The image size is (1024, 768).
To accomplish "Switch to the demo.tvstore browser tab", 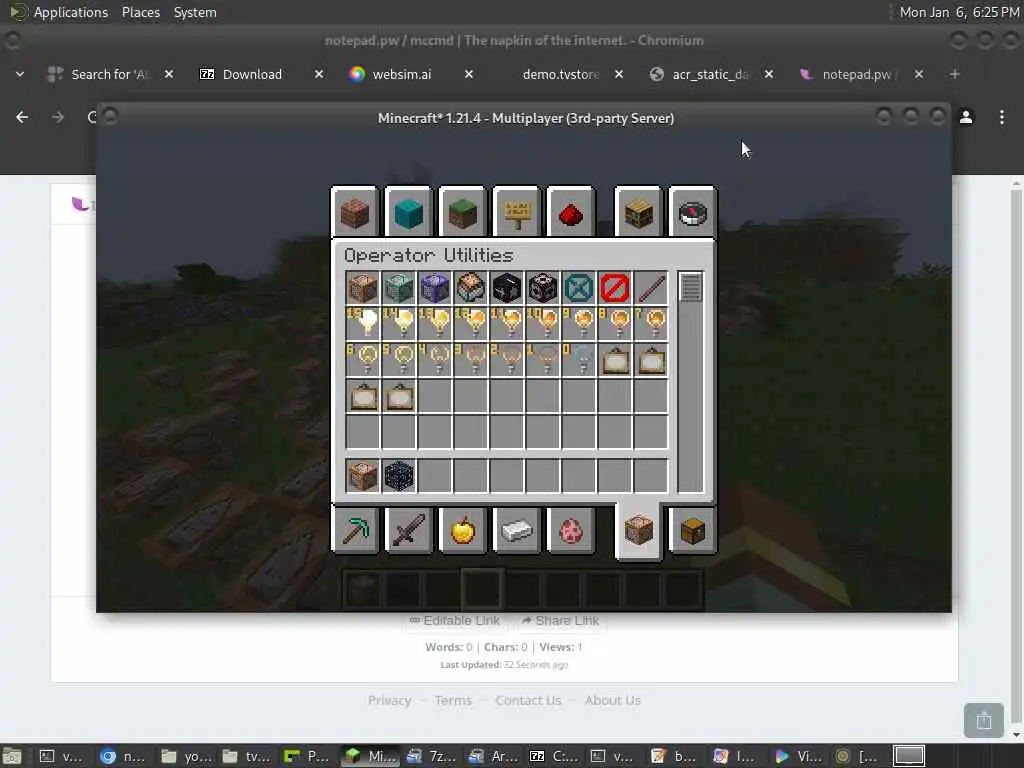I will (560, 74).
